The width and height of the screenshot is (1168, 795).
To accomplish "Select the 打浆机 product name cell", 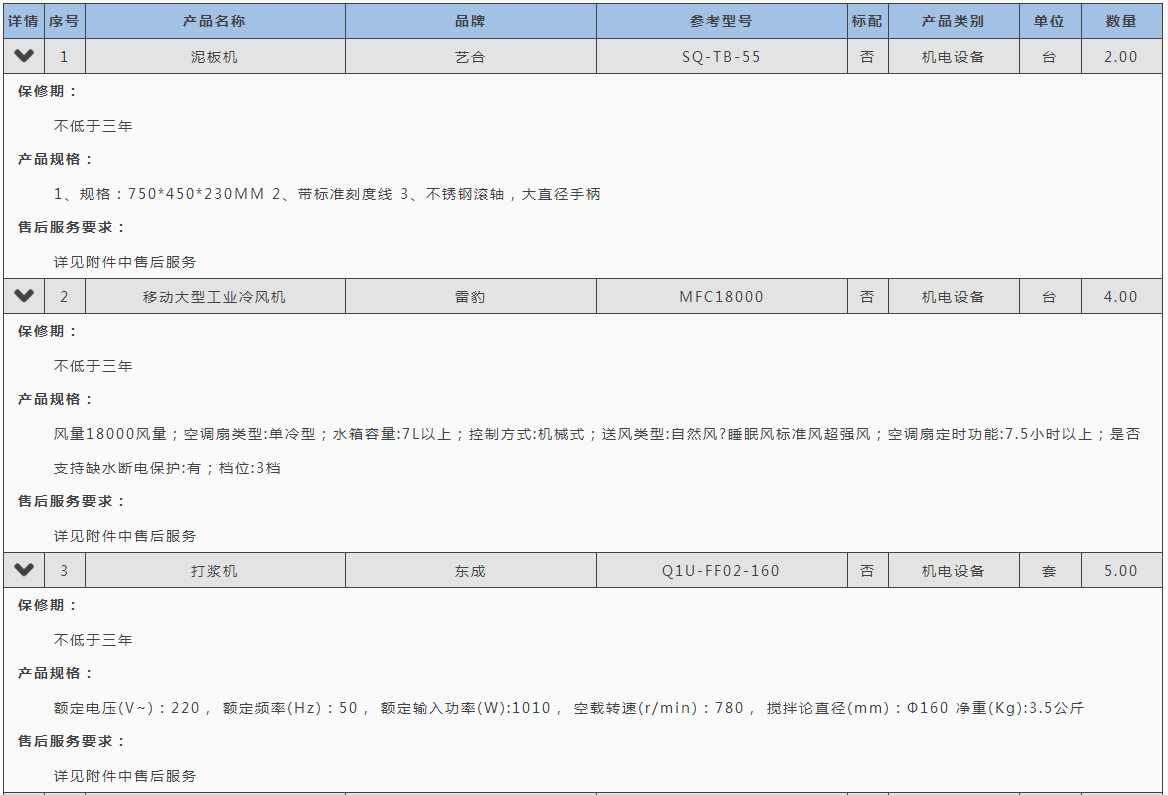I will click(214, 571).
